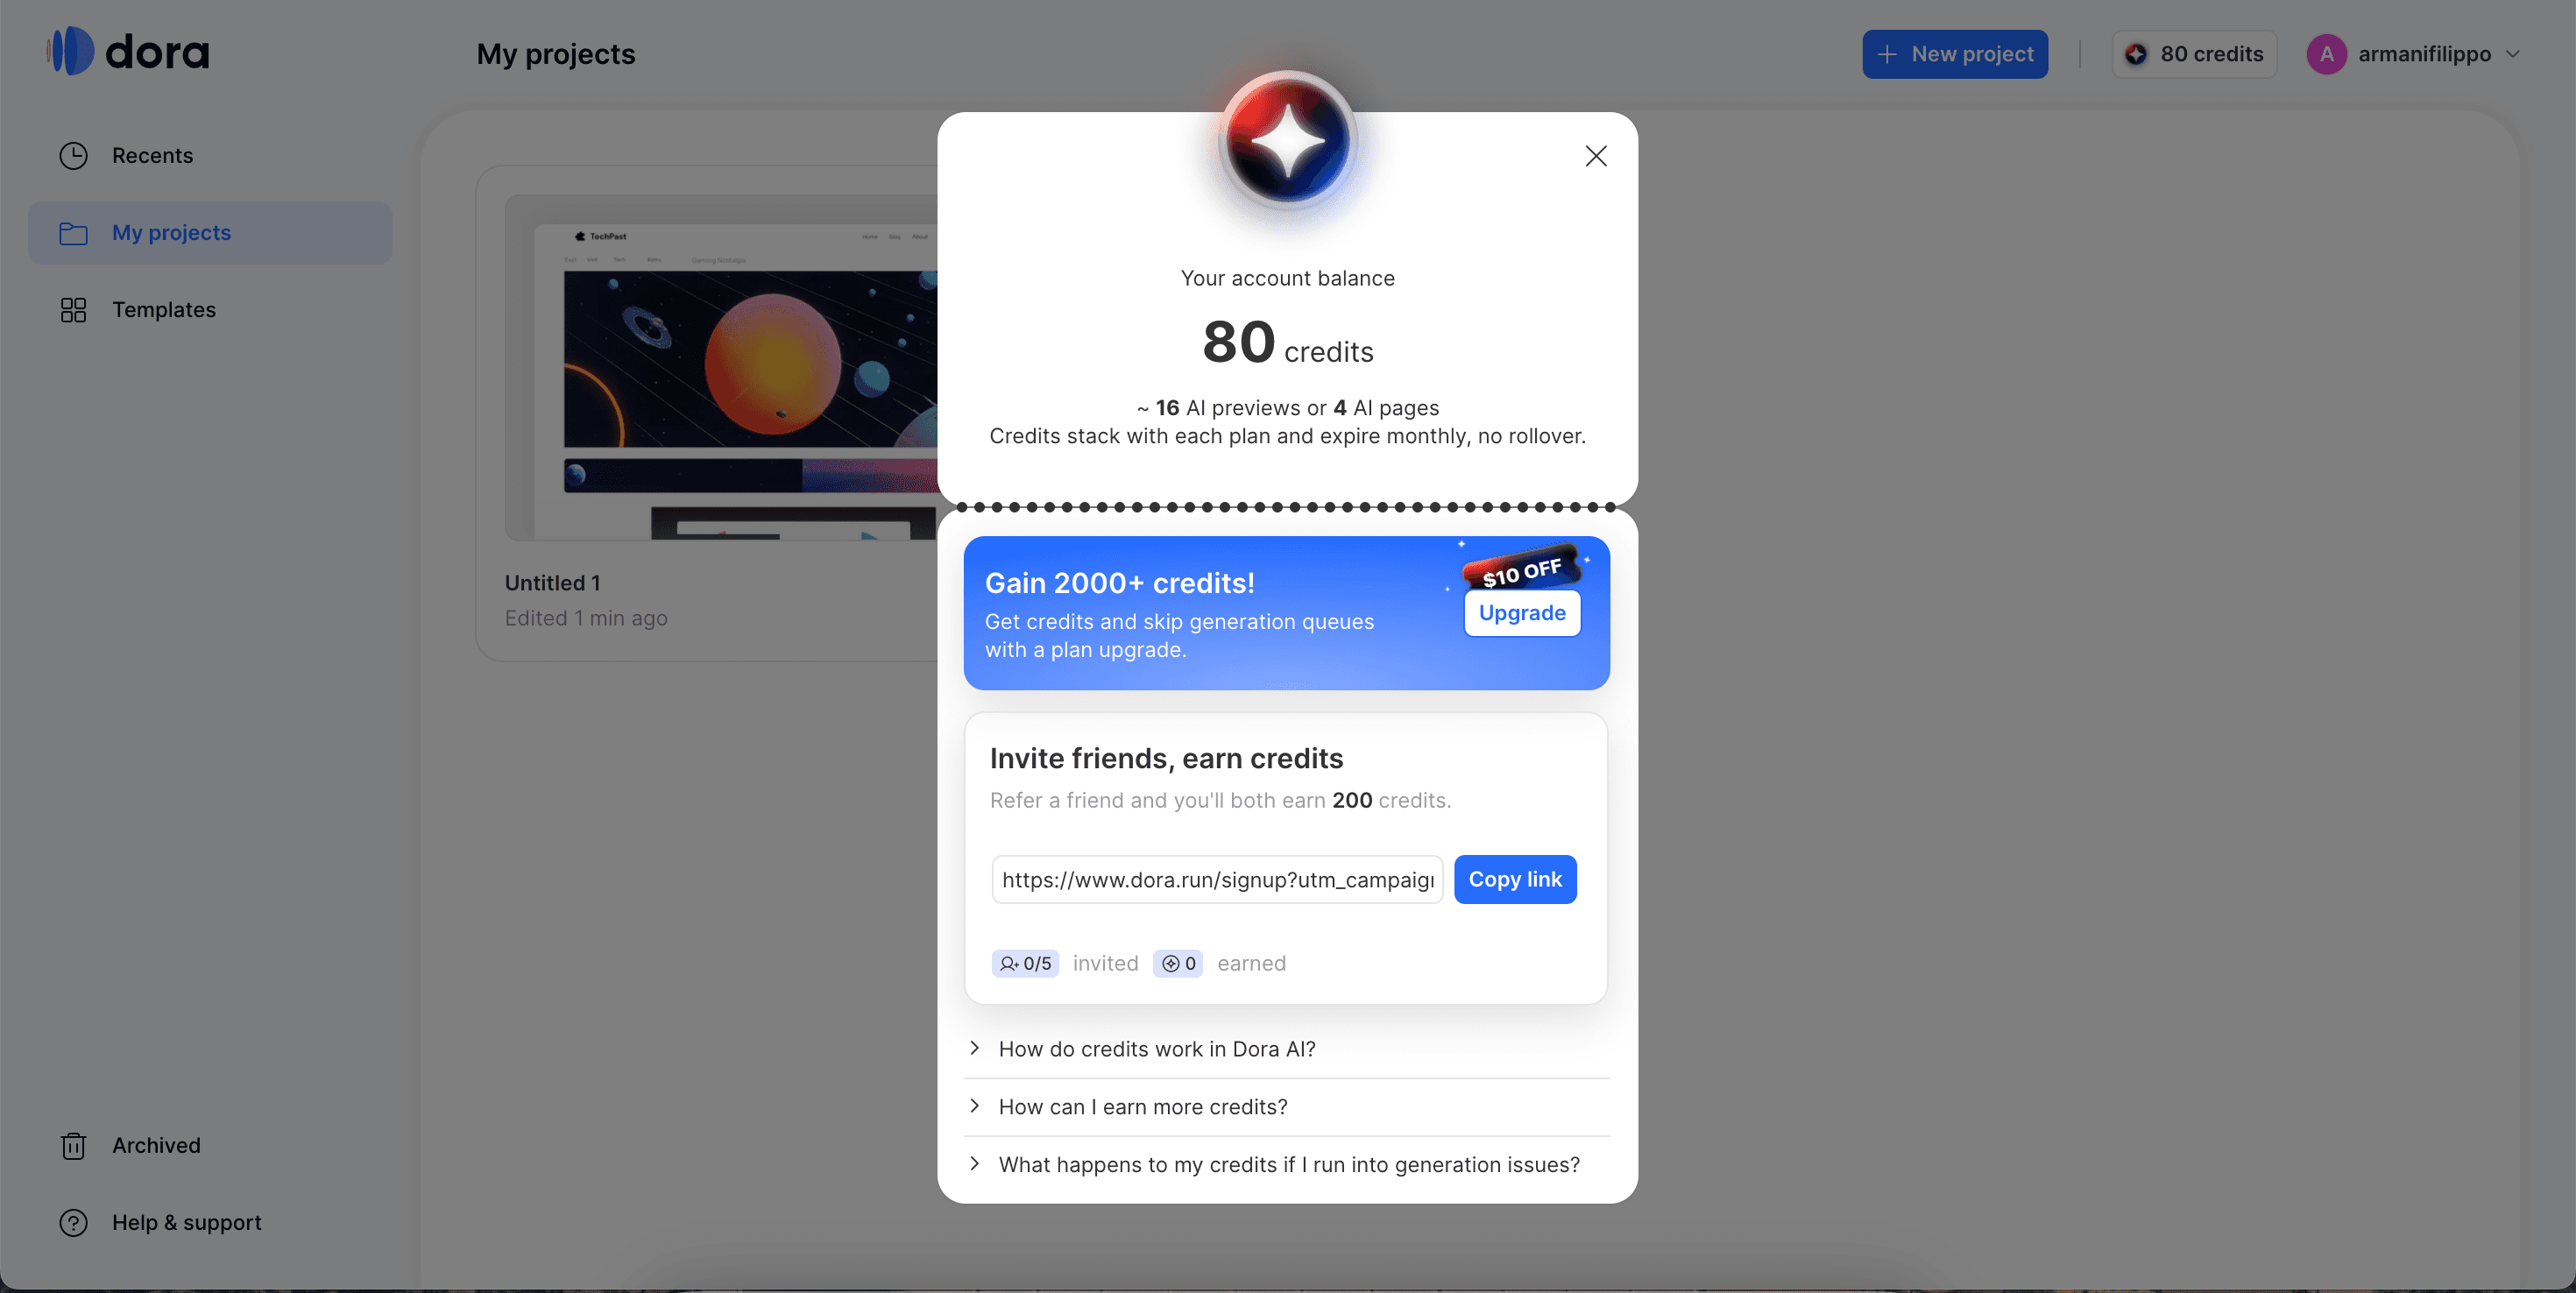Open the Recents section
This screenshot has width=2576, height=1293.
210,156
